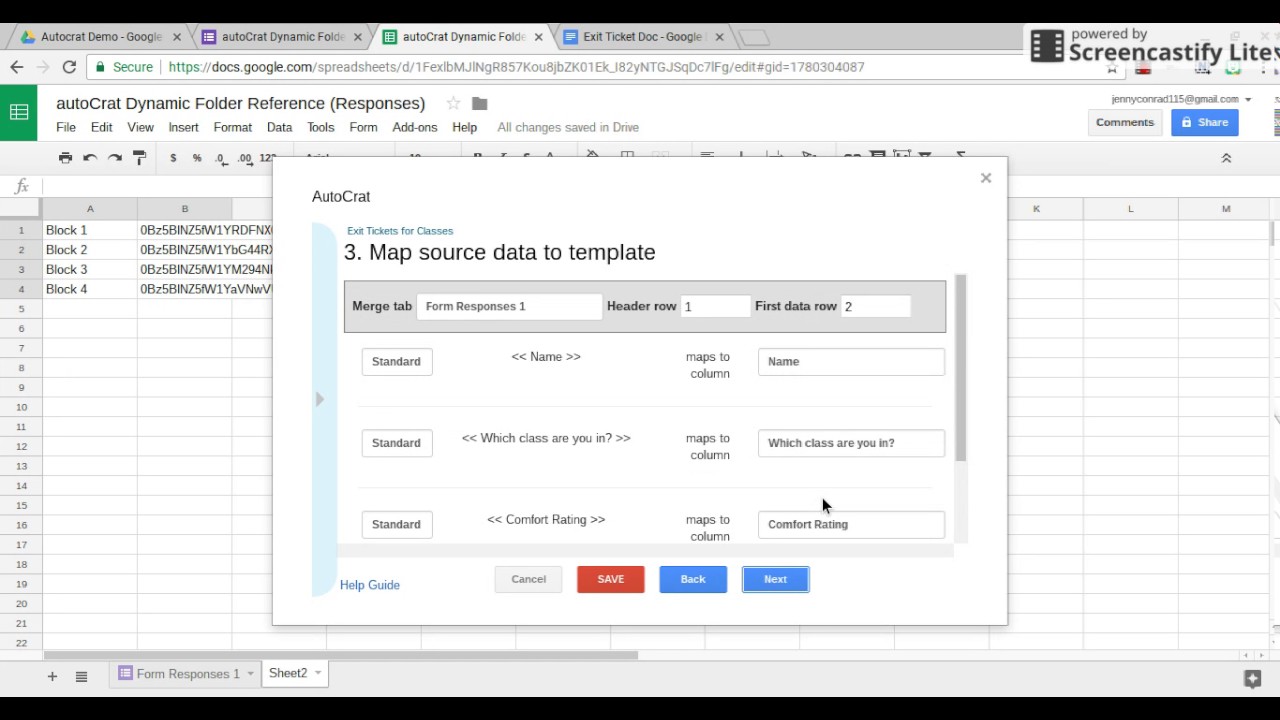Open the Format menu
This screenshot has height=720, width=1280.
(x=232, y=127)
